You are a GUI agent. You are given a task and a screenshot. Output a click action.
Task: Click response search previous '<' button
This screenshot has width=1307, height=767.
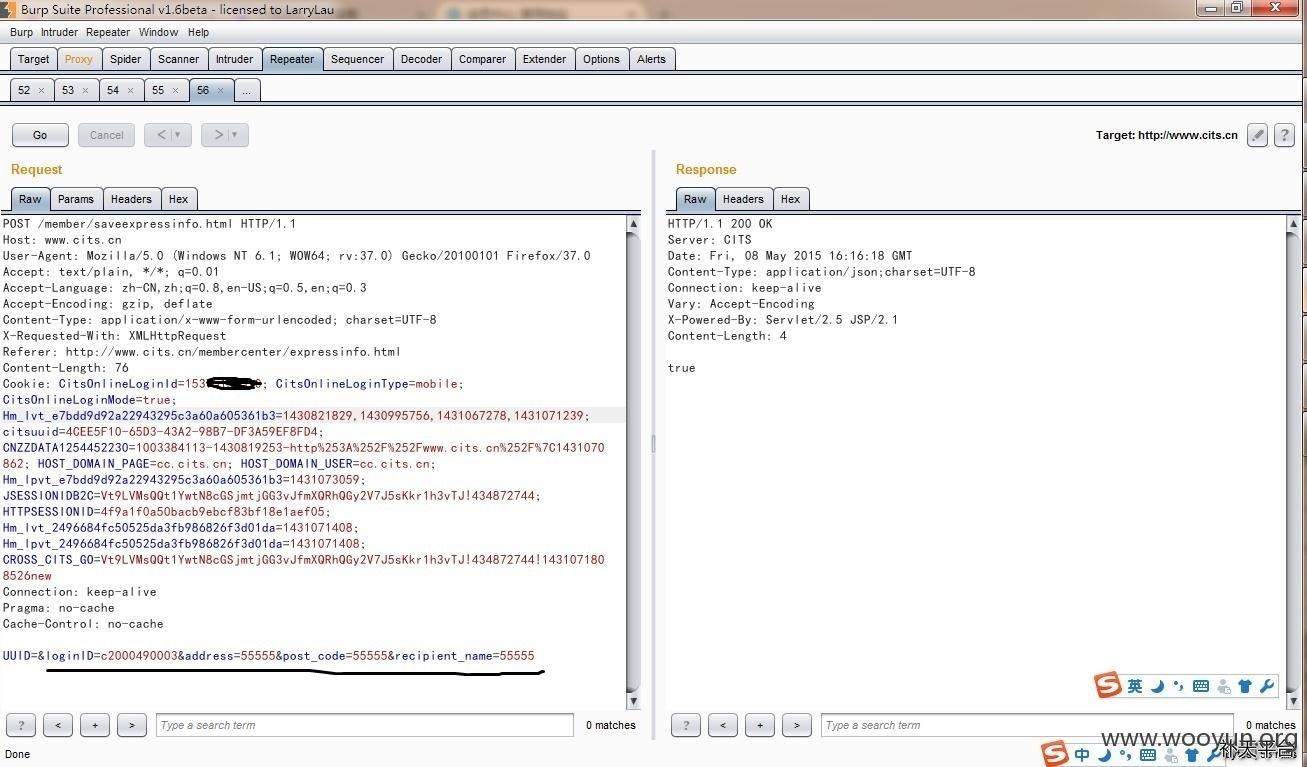click(x=723, y=725)
